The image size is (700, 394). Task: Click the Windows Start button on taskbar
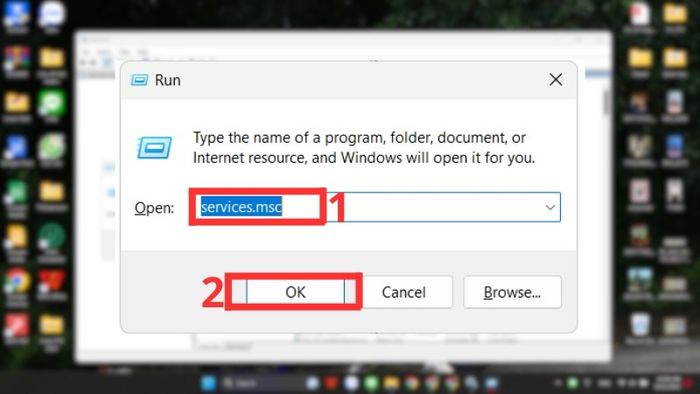pyautogui.click(x=208, y=383)
